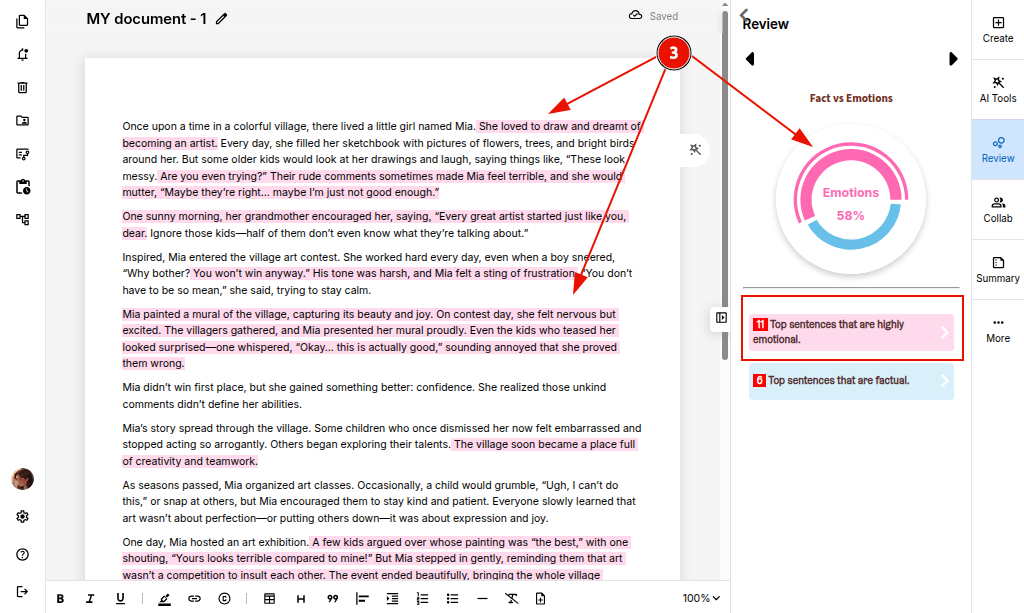Edit document title with pencil icon
1024x613 pixels.
[222, 19]
